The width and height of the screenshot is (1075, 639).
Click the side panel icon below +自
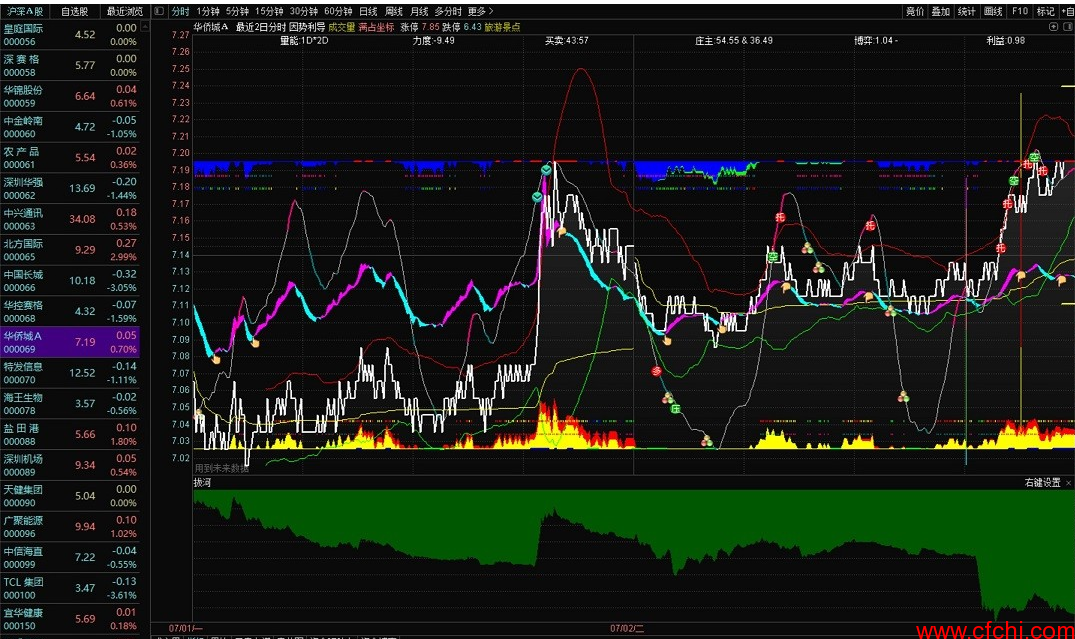(x=1068, y=27)
